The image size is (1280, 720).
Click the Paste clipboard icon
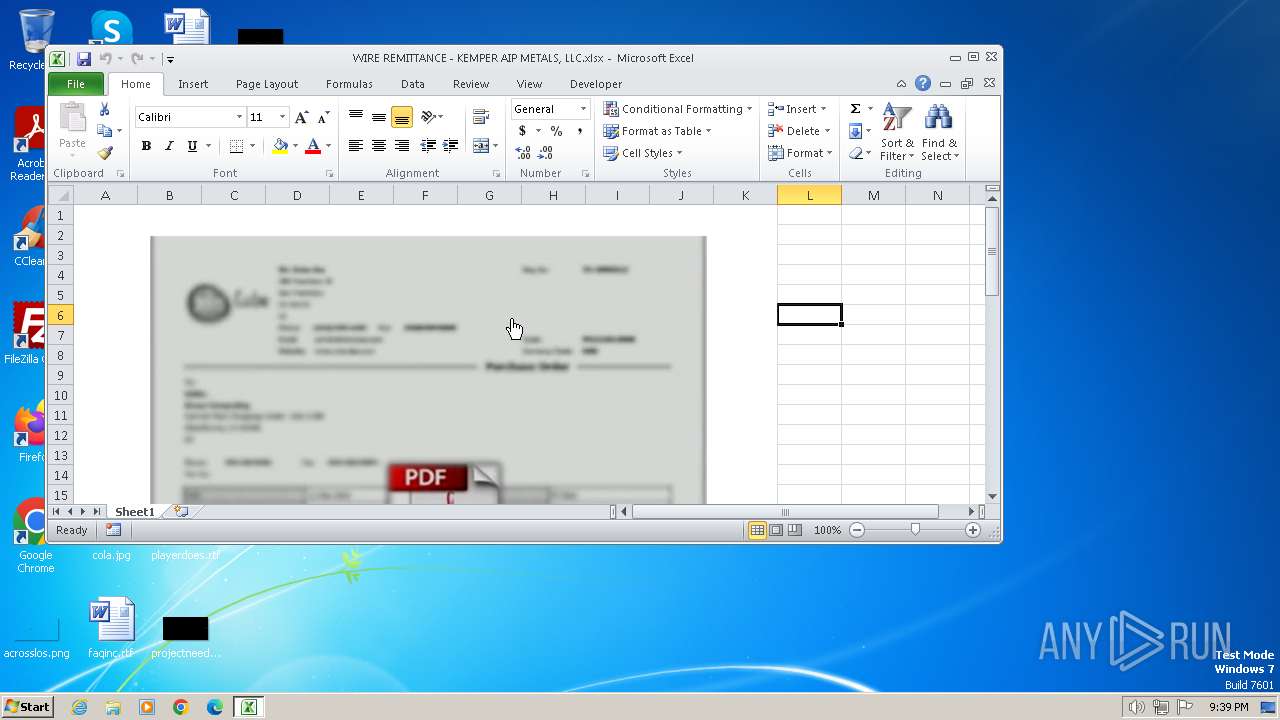coord(72,118)
